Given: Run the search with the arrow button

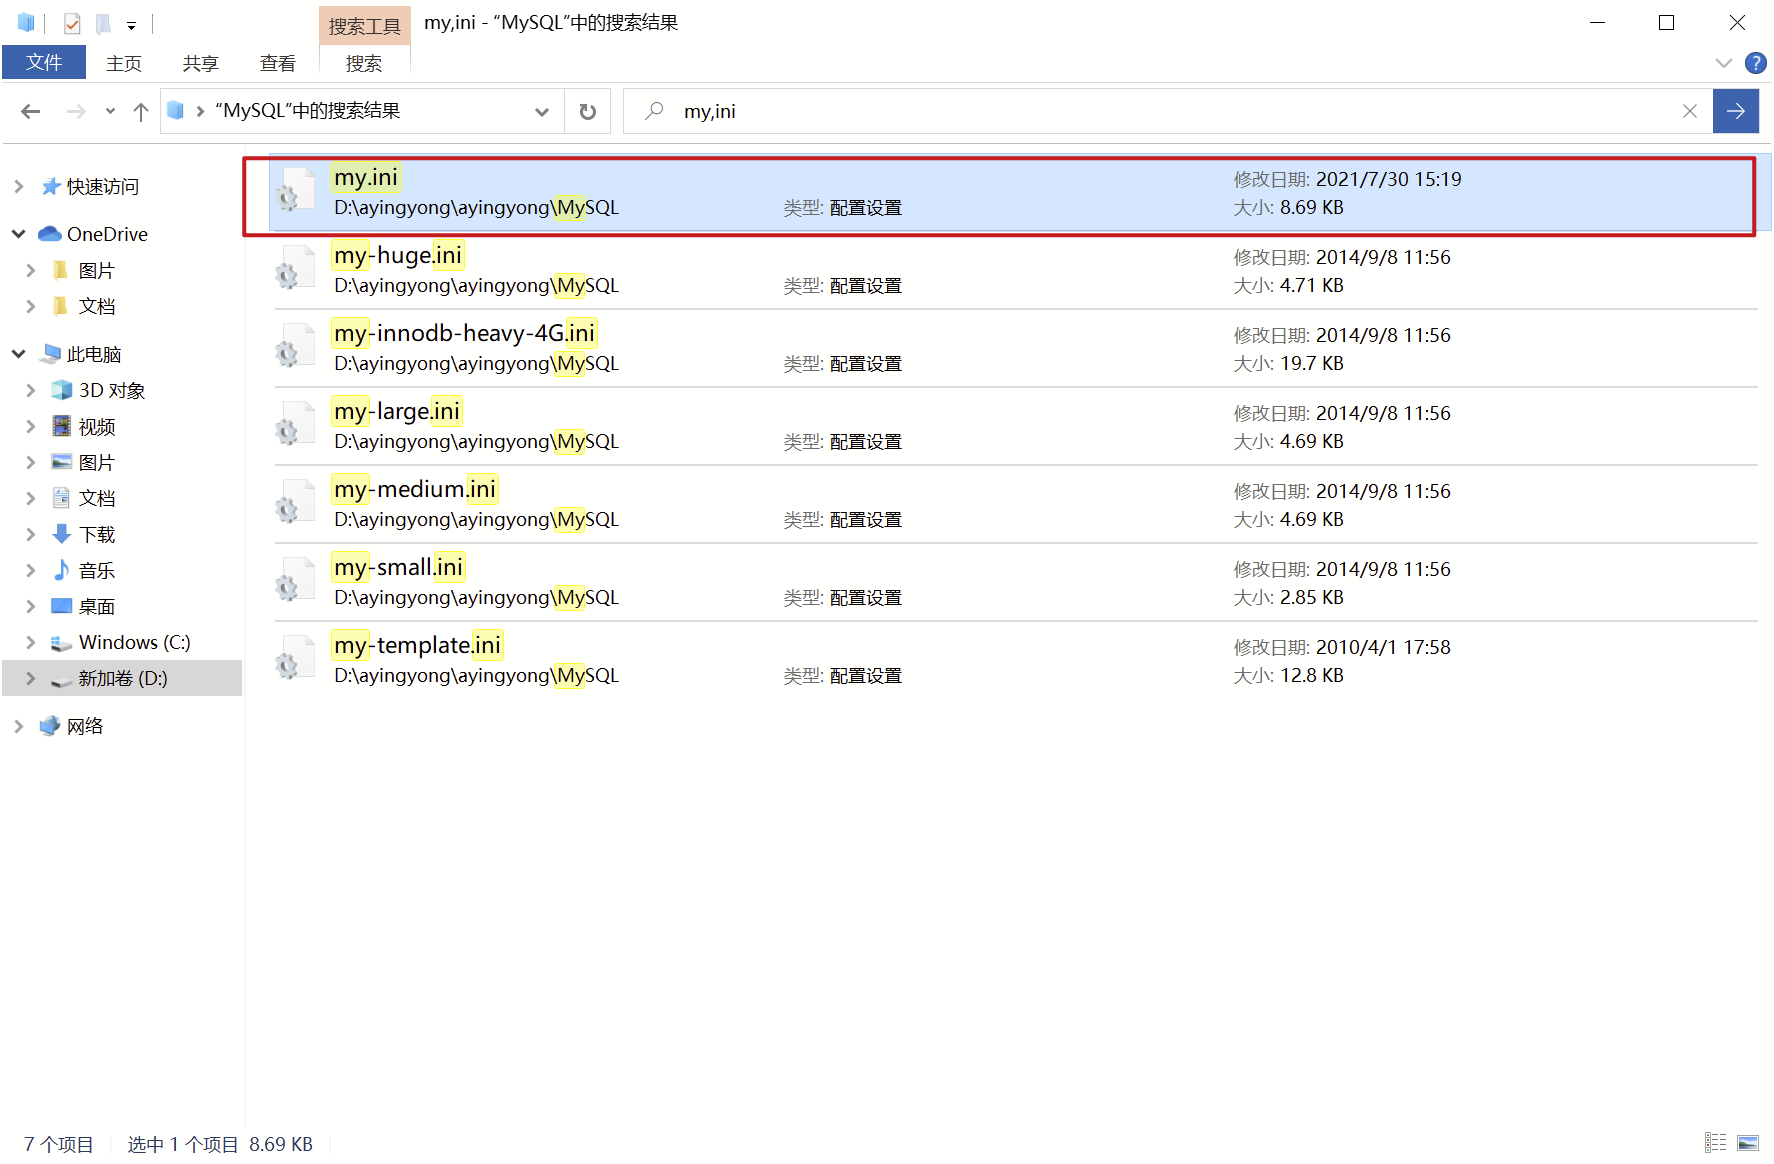Looking at the screenshot, I should pos(1736,111).
